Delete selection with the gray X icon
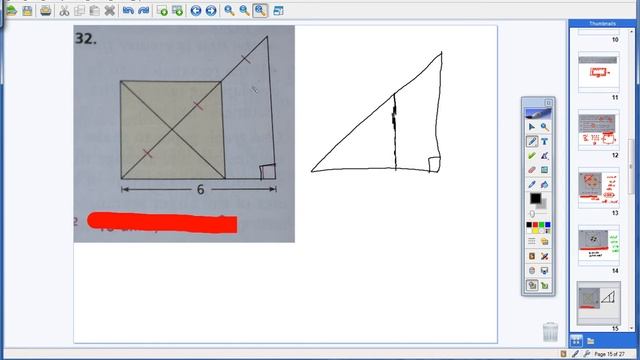 point(109,11)
